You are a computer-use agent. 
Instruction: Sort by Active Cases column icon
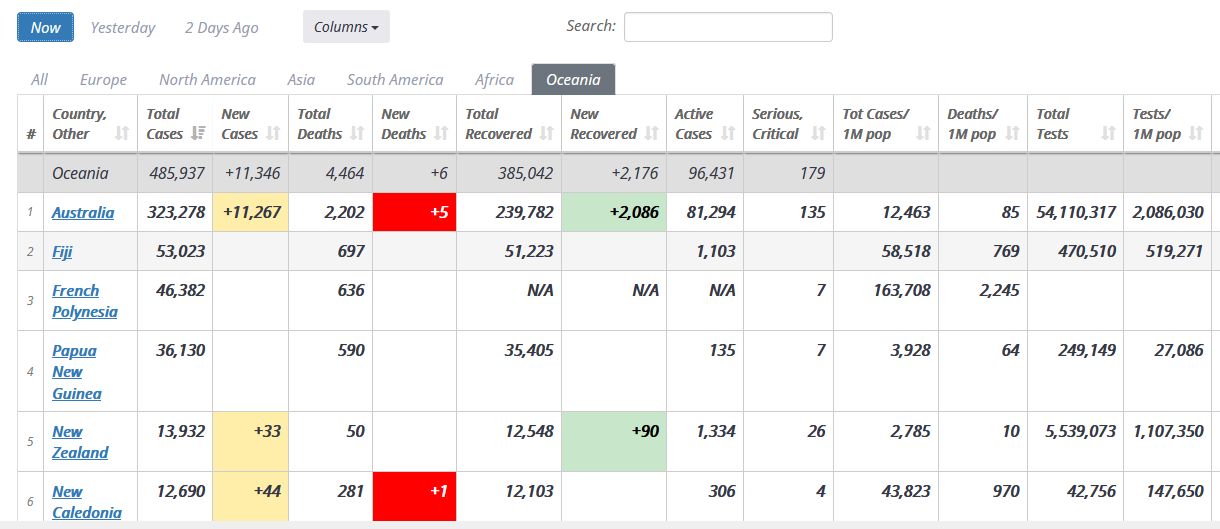click(728, 134)
